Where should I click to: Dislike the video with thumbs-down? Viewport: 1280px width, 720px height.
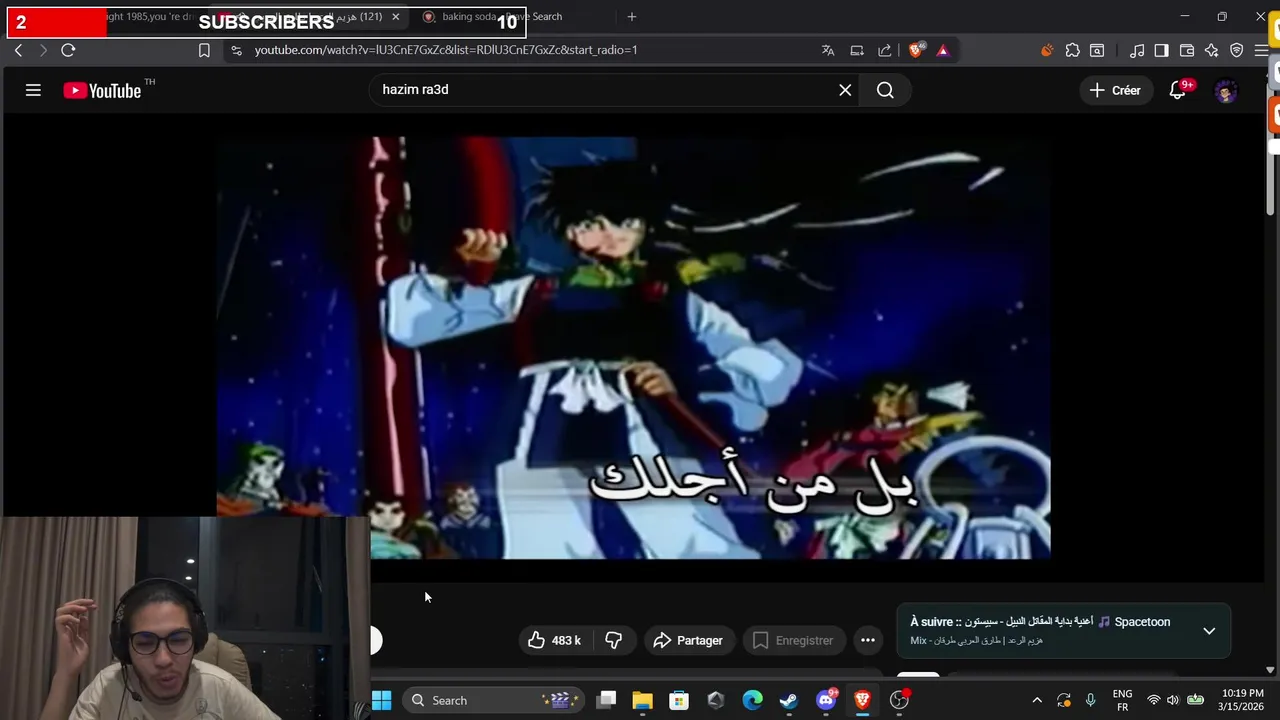[614, 640]
